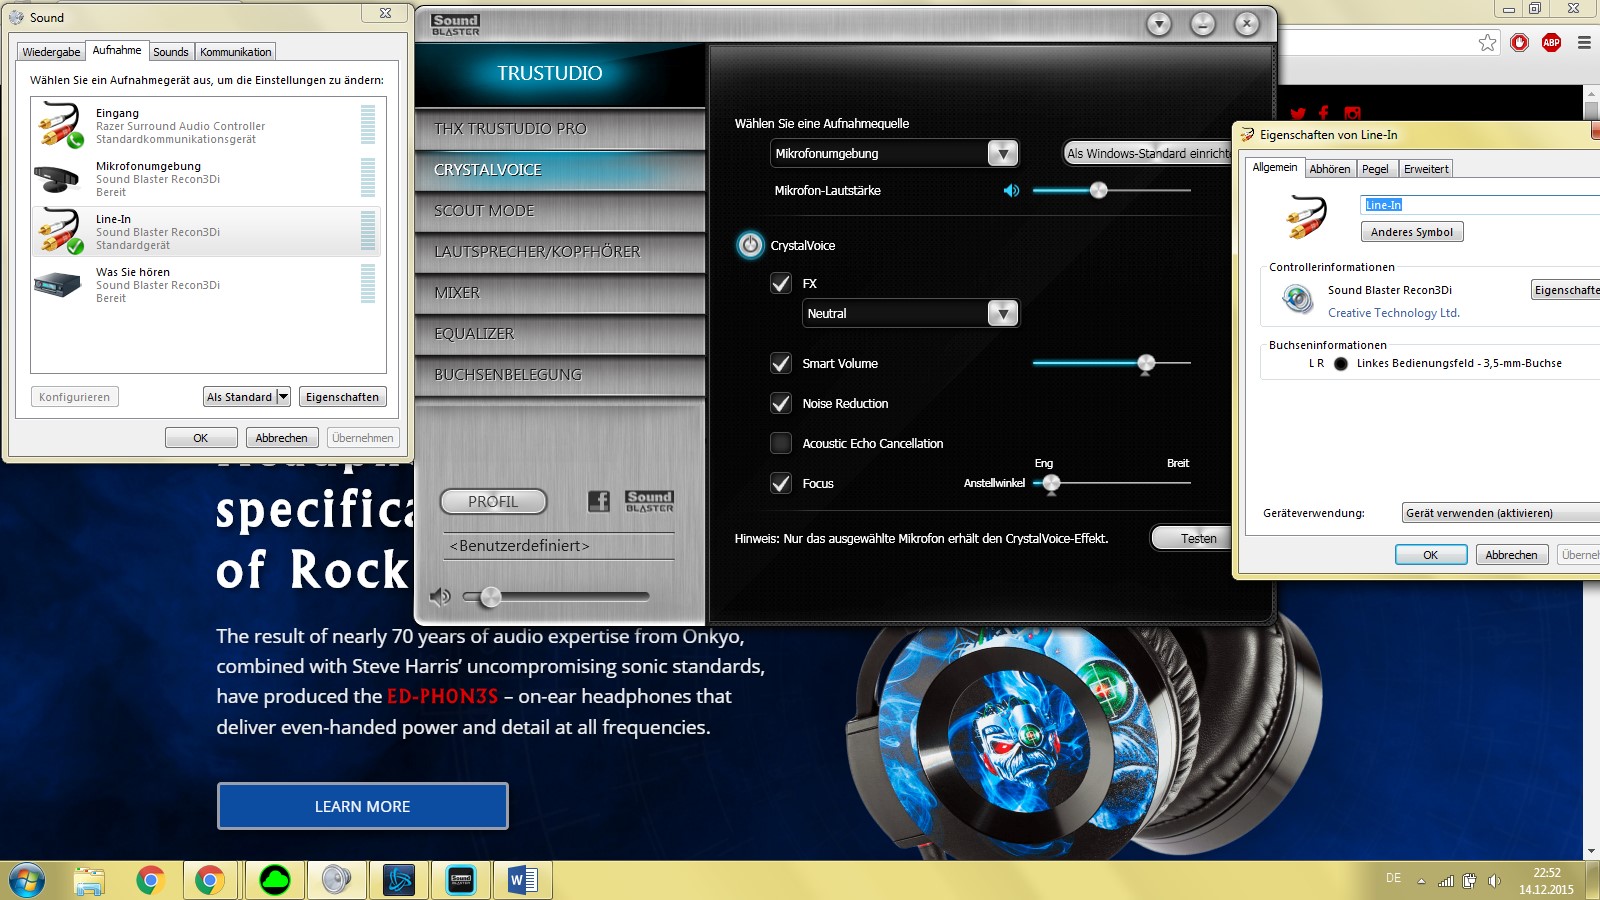Toggle the CrystalVoice power button
The width and height of the screenshot is (1600, 900).
pos(750,245)
